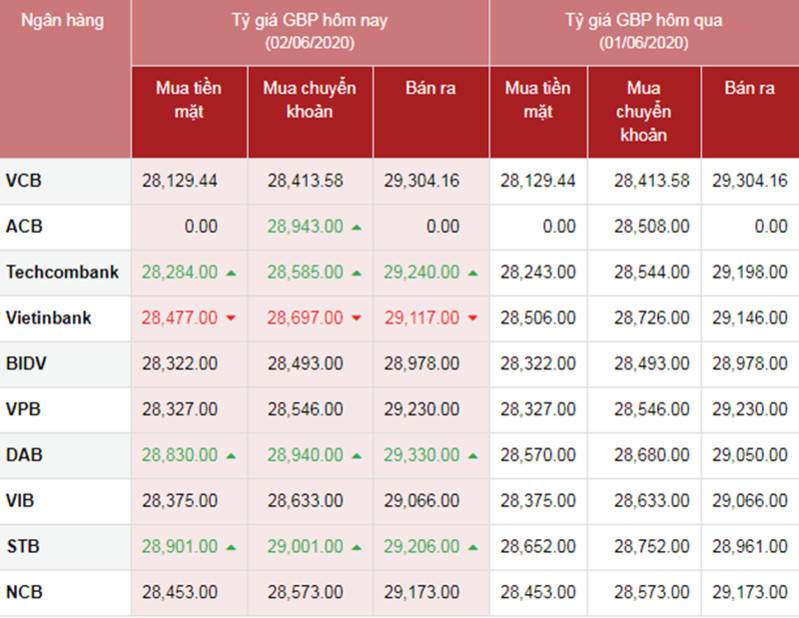Click green arrow beside Techcombank 29,240.00

coord(473,273)
